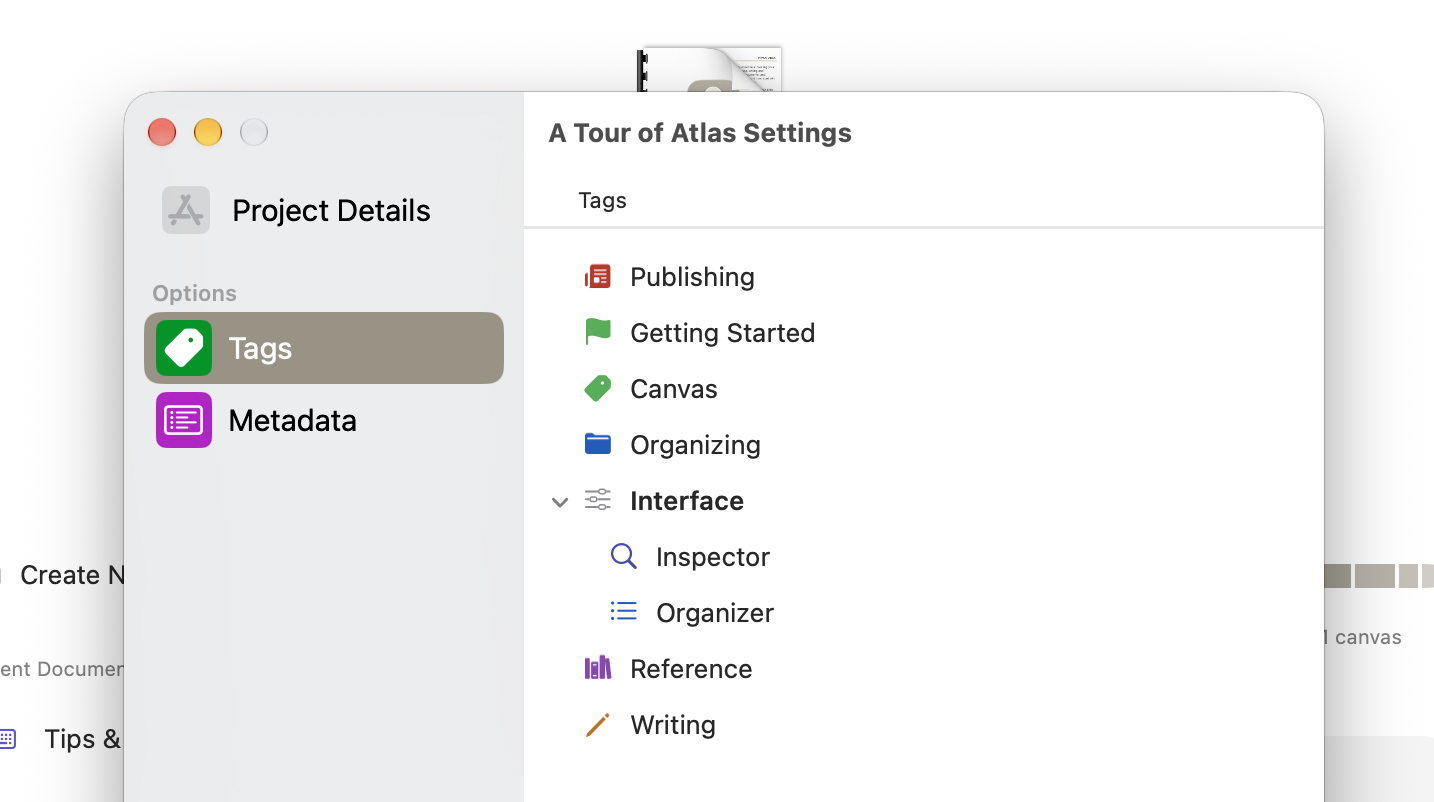1434x802 pixels.
Task: Select the Inspector sub-tag
Action: tap(713, 556)
